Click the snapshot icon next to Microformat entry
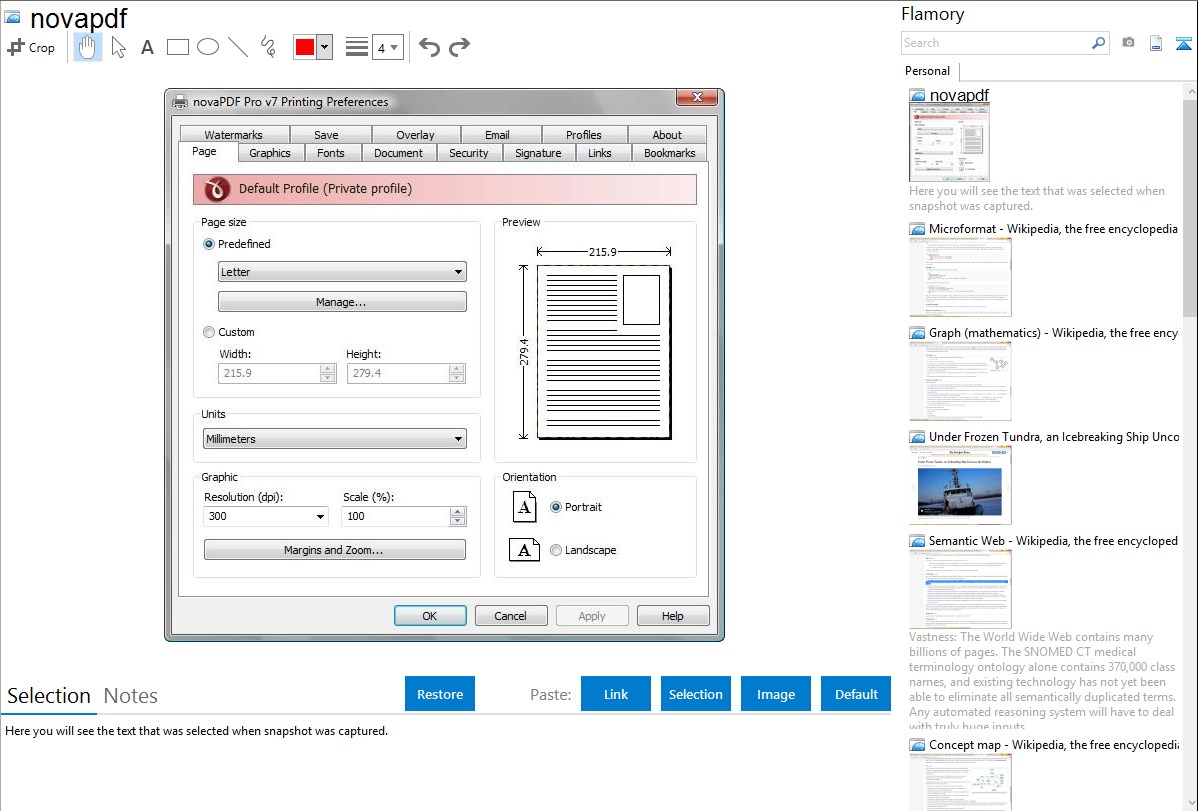1198x811 pixels. tap(917, 229)
